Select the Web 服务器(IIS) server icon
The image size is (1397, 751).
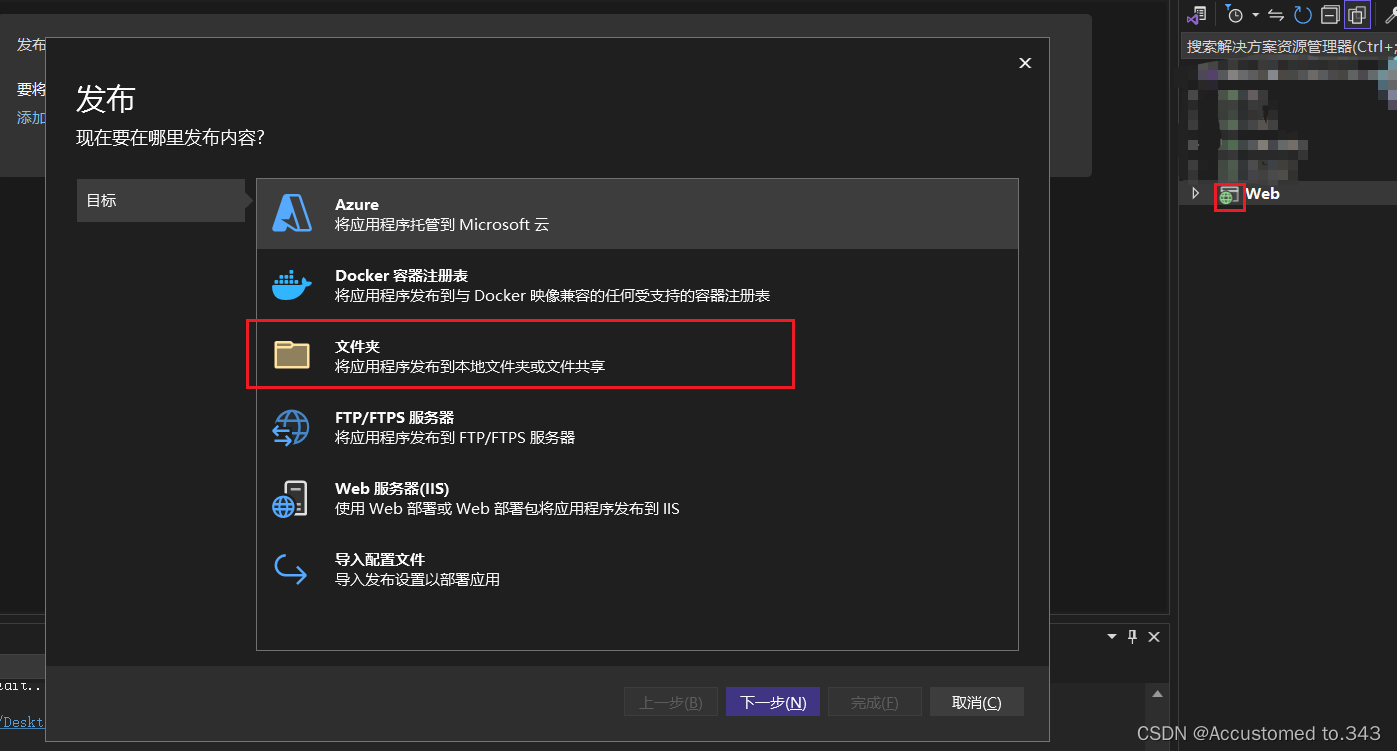coord(292,497)
